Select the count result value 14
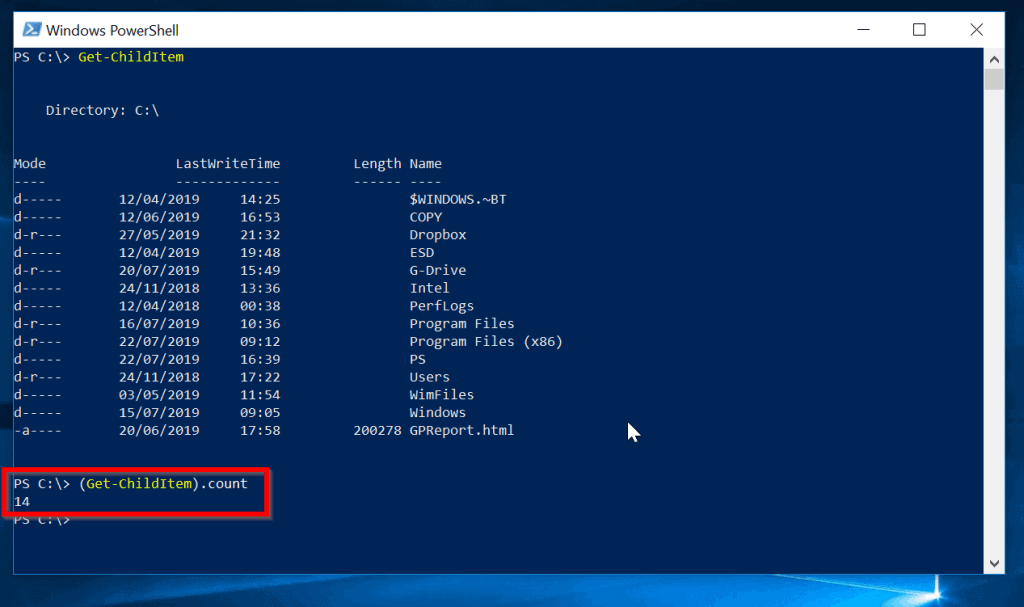This screenshot has height=607, width=1024. point(20,501)
